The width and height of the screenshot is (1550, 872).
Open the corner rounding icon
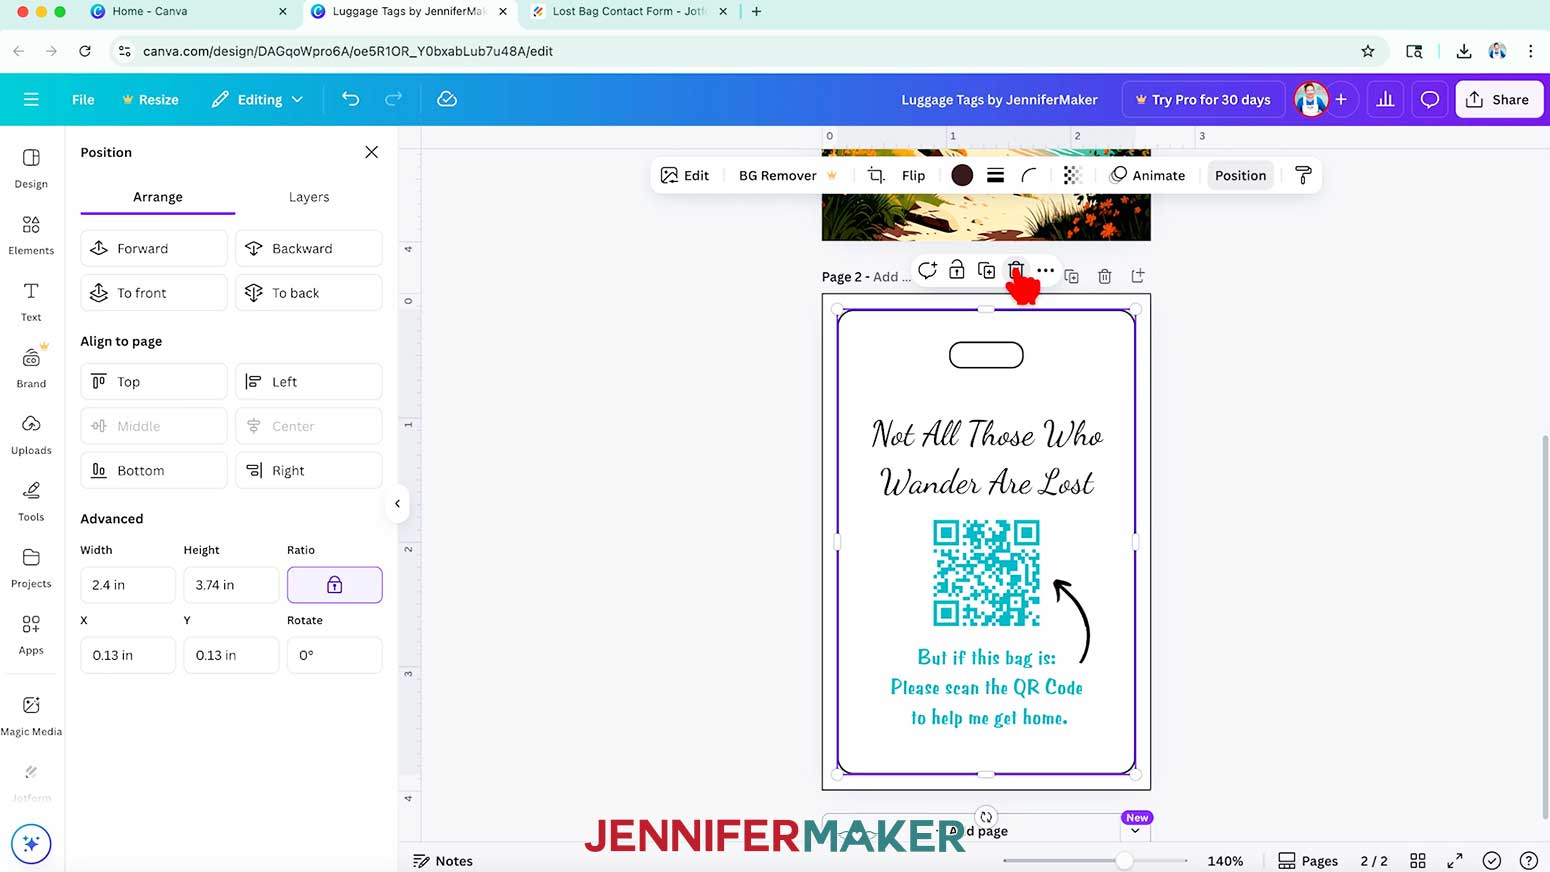(1028, 175)
